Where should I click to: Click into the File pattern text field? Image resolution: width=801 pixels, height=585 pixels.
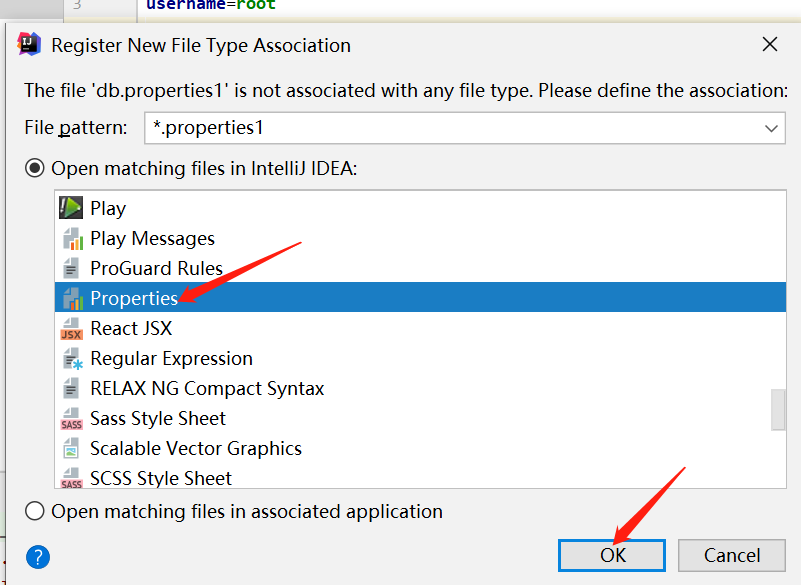coord(450,128)
